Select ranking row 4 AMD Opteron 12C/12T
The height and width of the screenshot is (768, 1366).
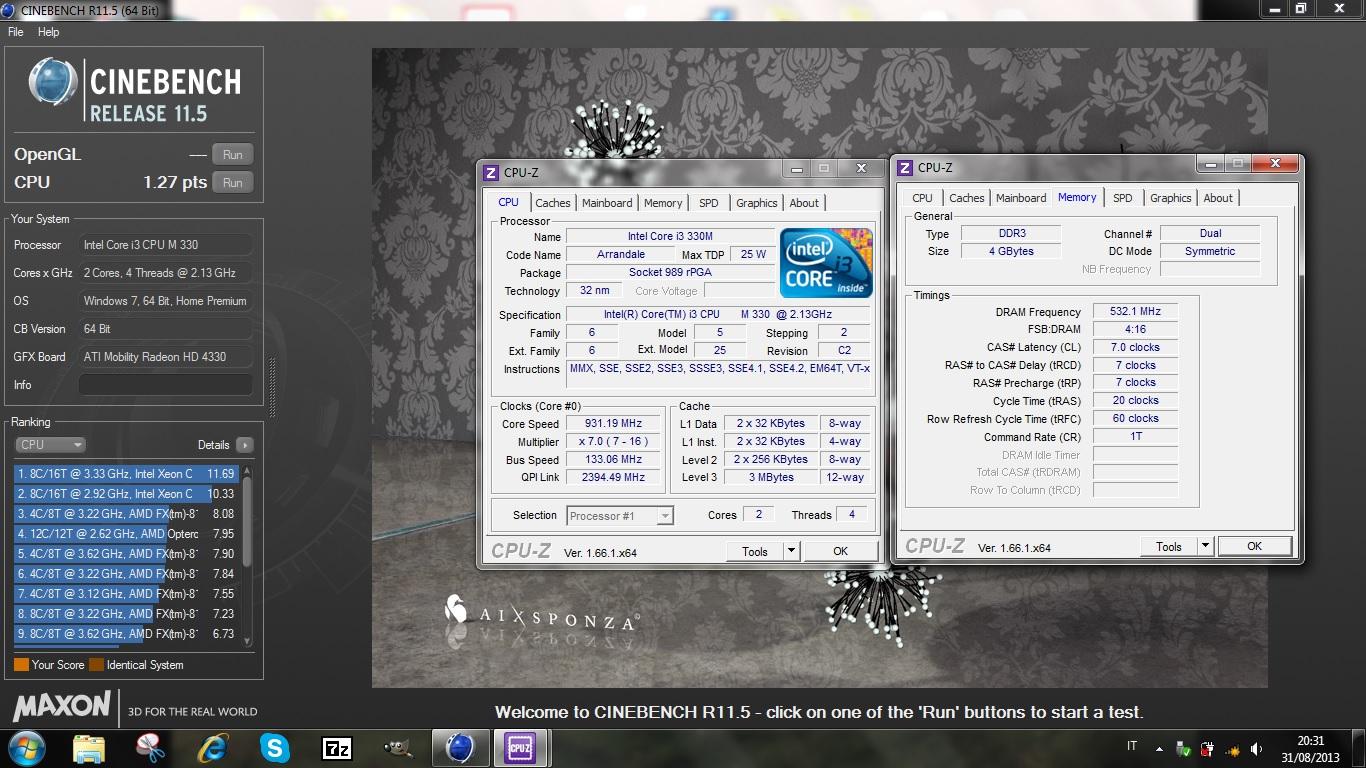(x=126, y=534)
